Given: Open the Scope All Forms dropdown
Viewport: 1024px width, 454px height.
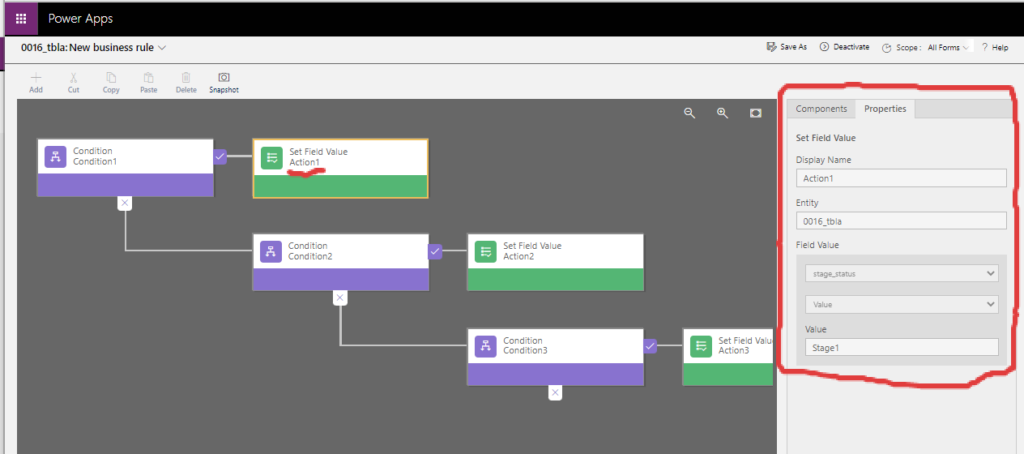Looking at the screenshot, I should pyautogui.click(x=948, y=47).
